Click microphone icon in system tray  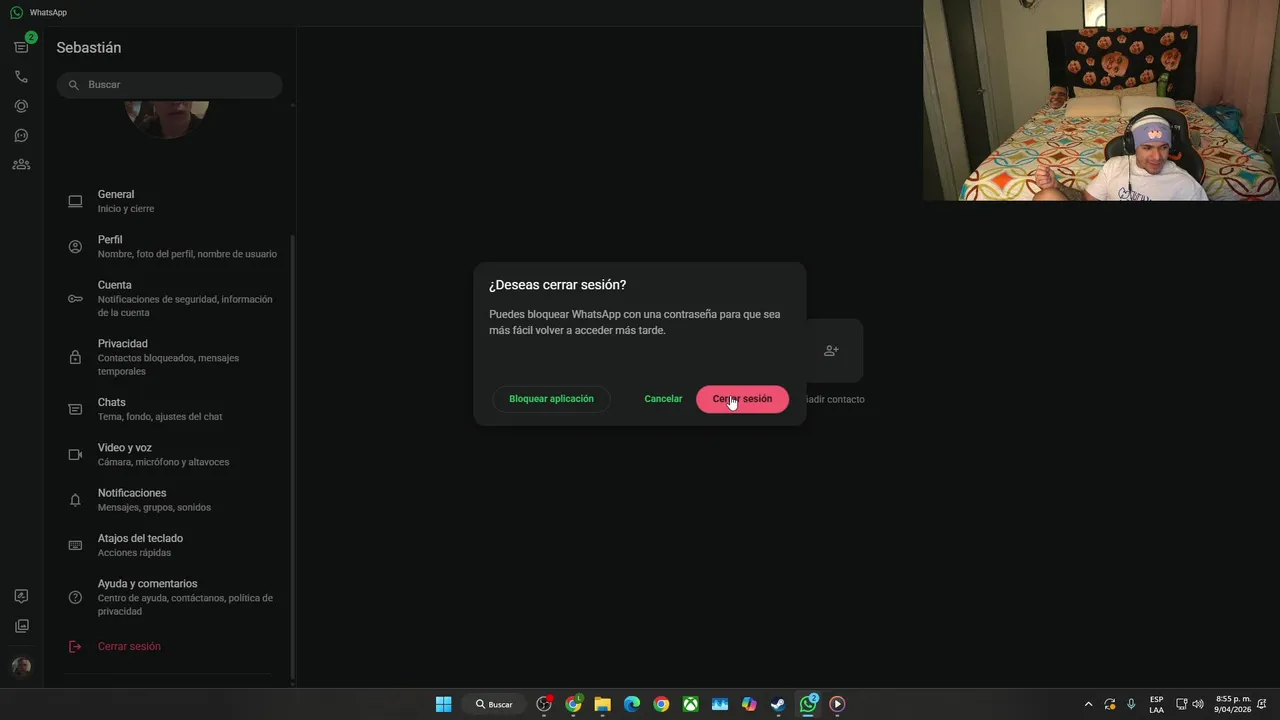pos(1131,704)
